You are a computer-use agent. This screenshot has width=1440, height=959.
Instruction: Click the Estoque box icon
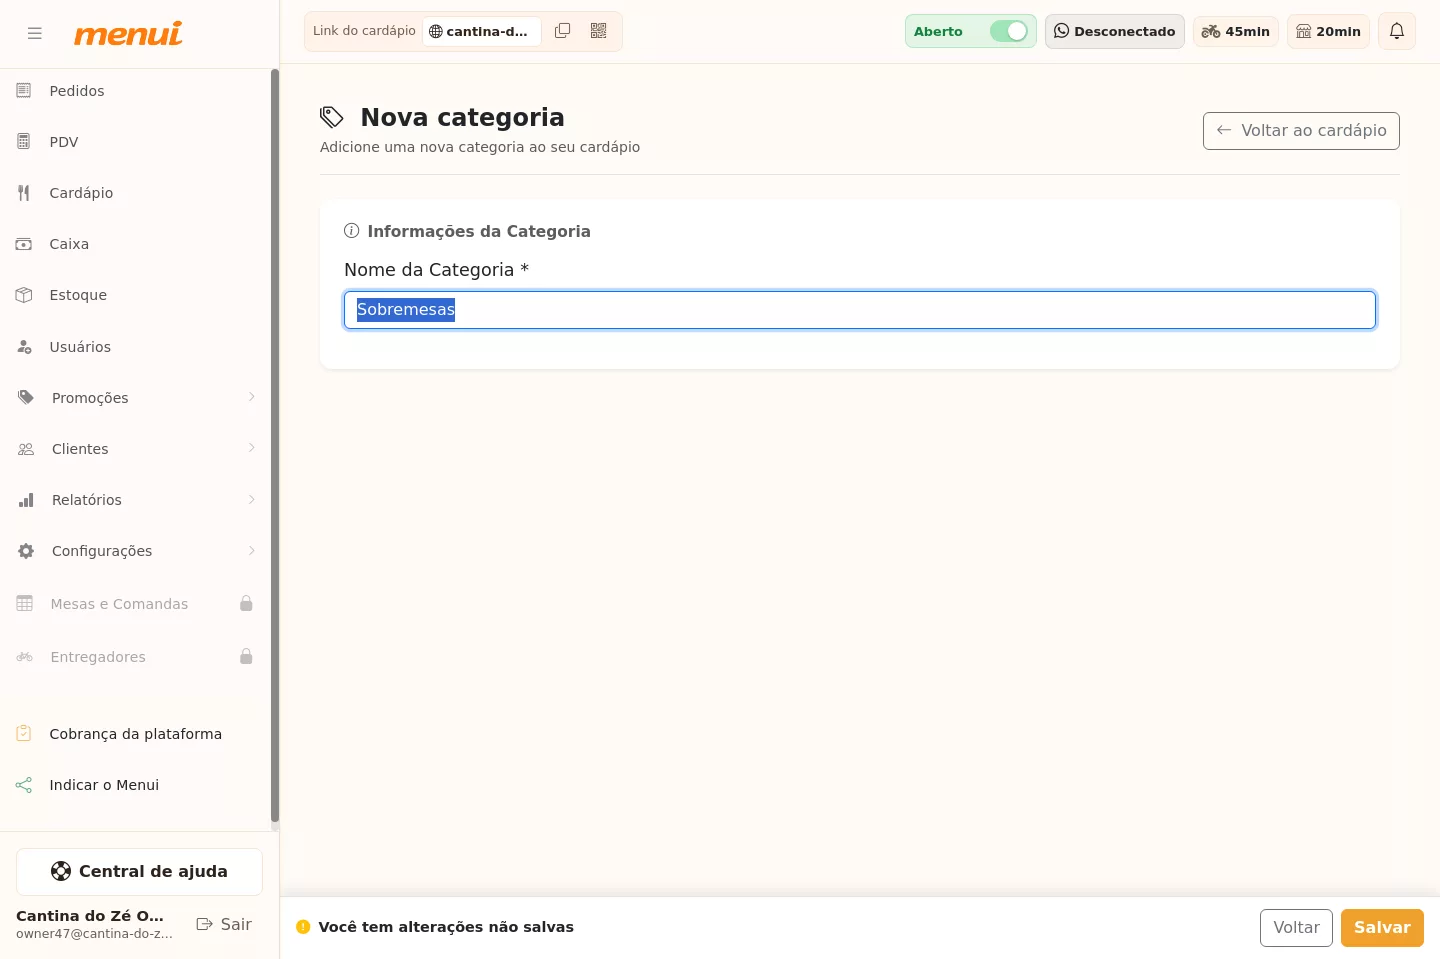pos(24,295)
